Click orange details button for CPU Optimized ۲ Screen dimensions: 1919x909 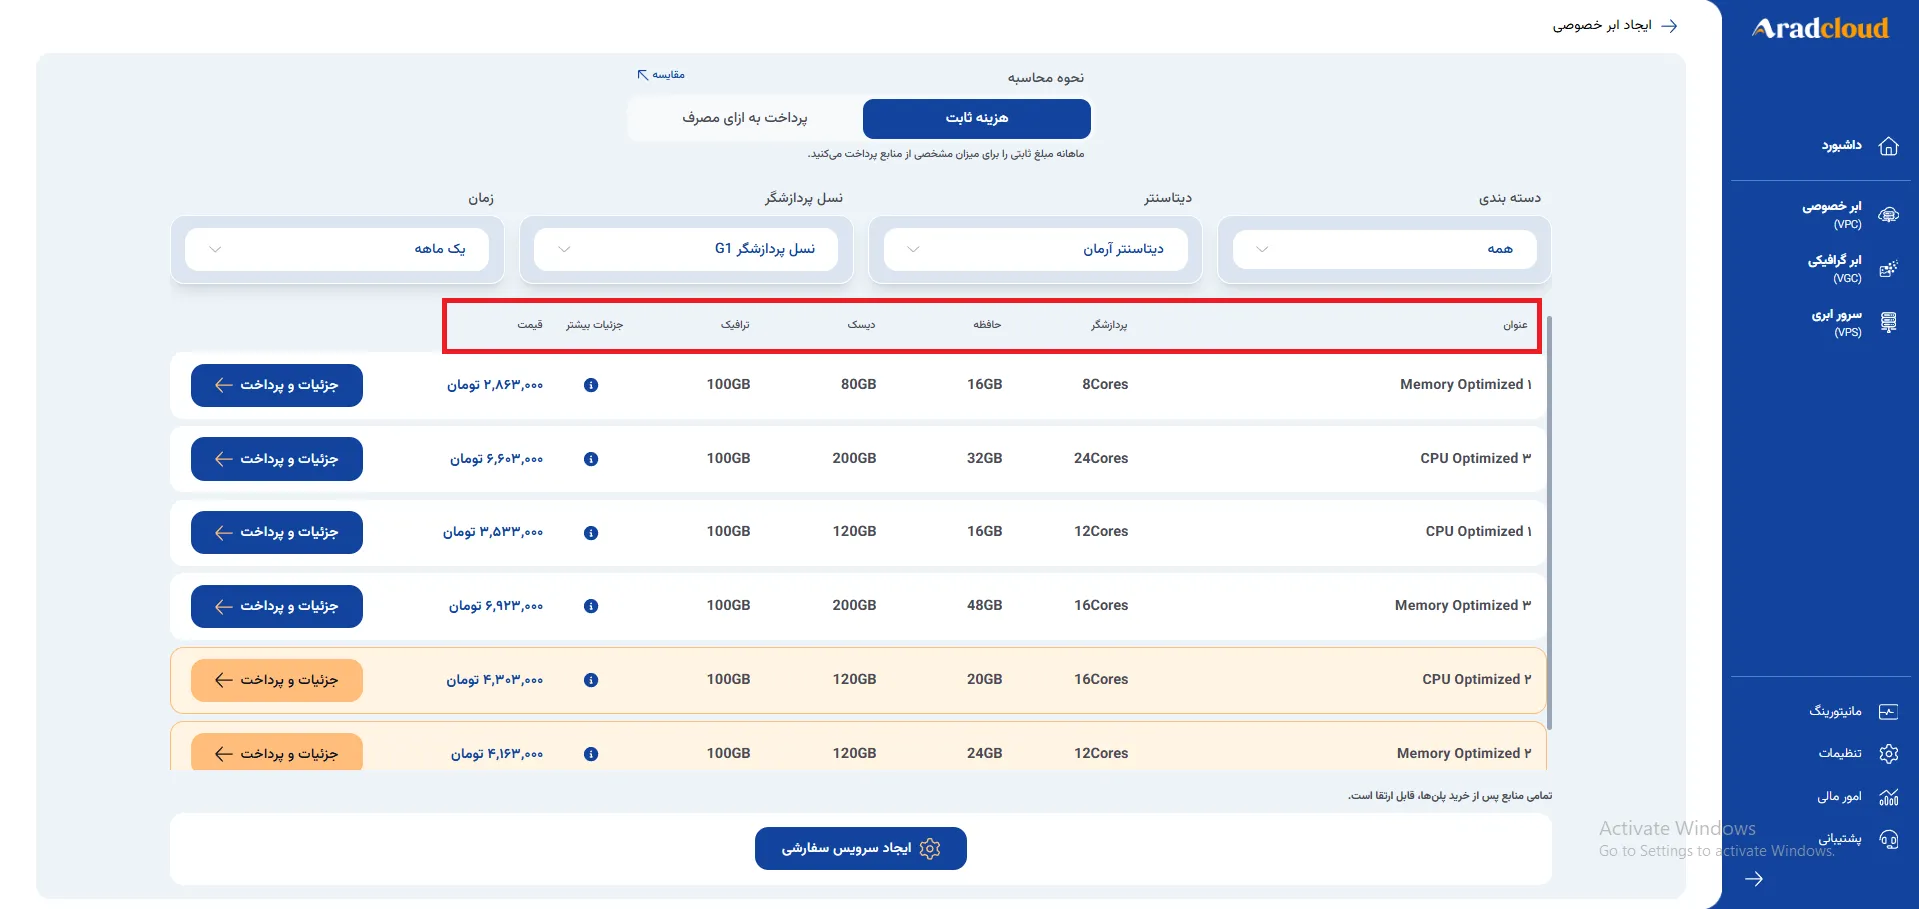click(277, 680)
